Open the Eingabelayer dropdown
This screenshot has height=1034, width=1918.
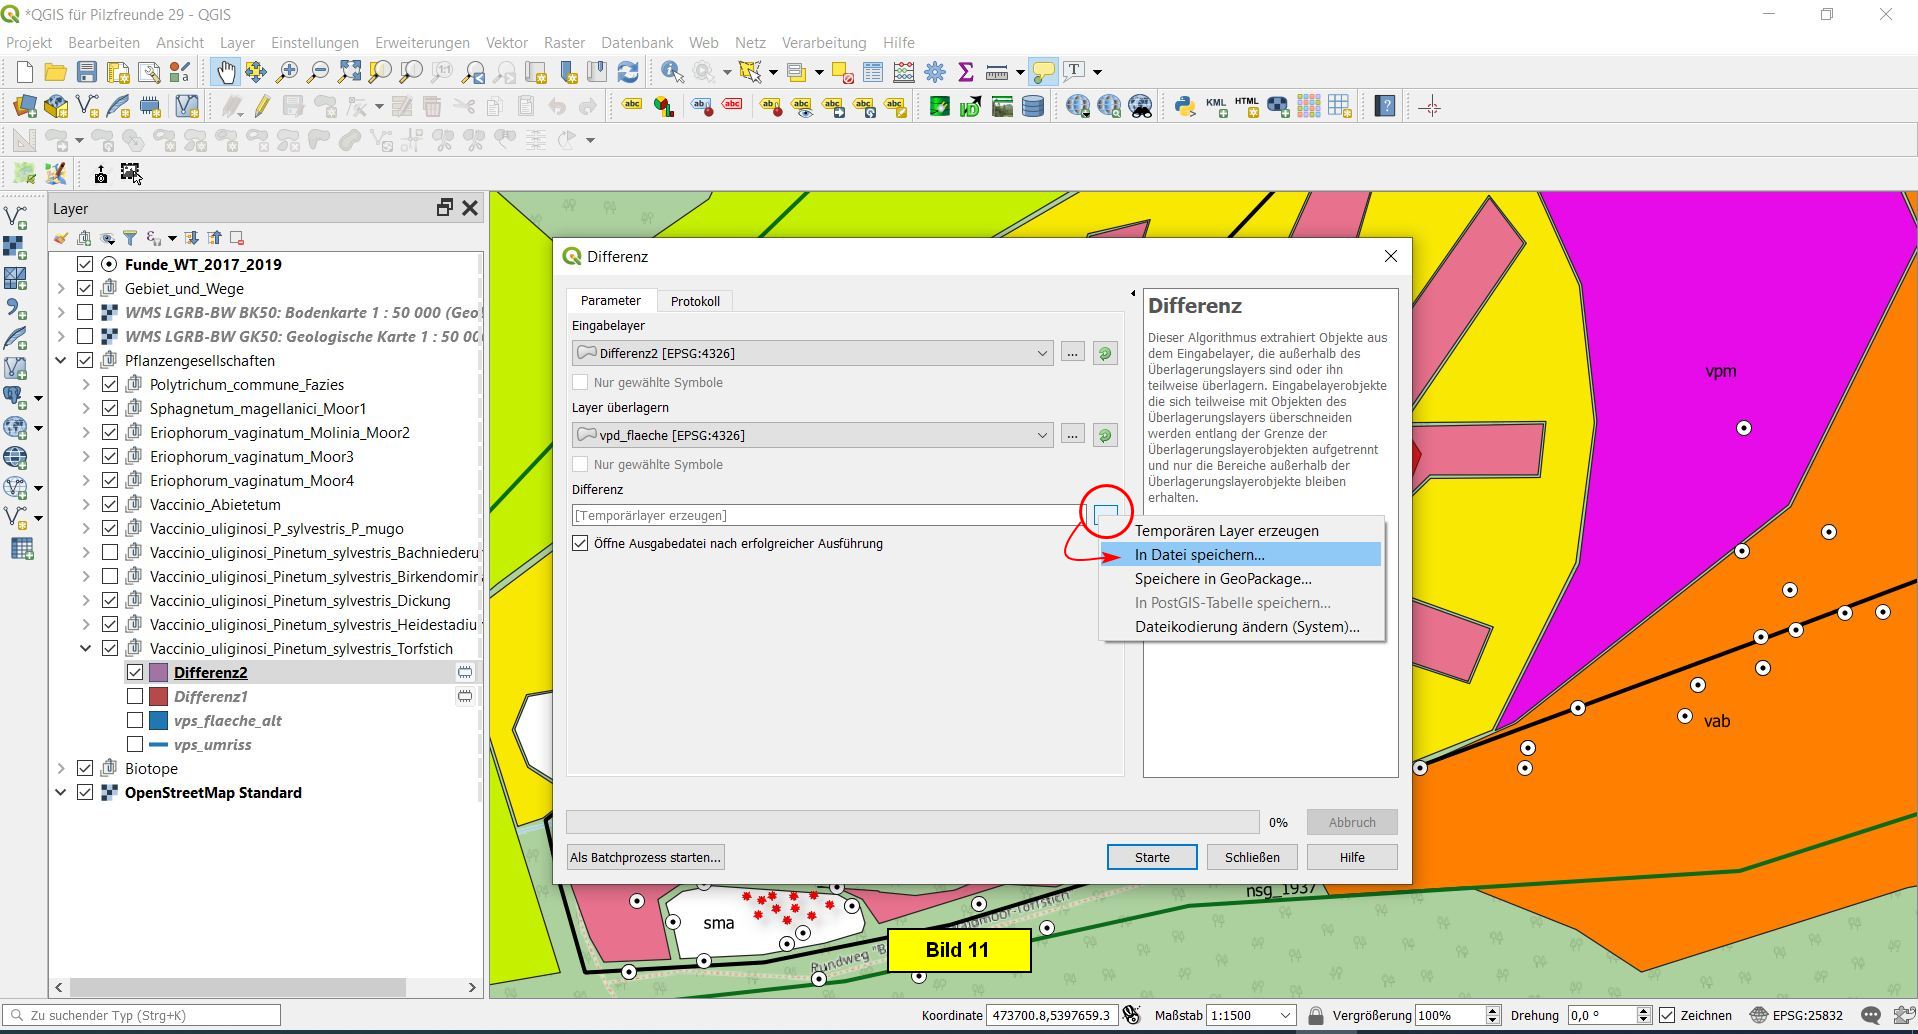1041,353
